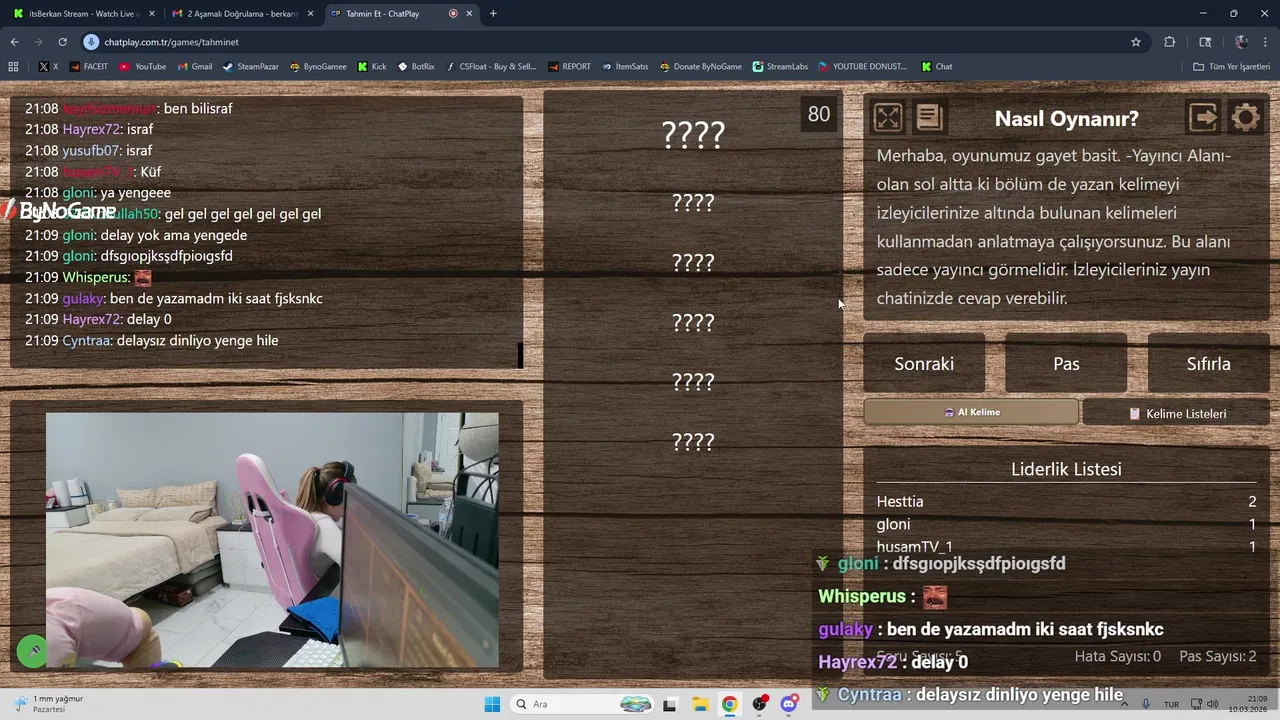Click the chat panel scrollbar handle
Viewport: 1280px width, 720px height.
pos(520,355)
